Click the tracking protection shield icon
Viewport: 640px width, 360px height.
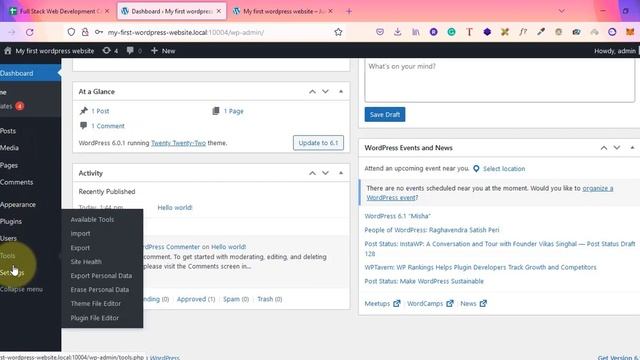click(x=71, y=32)
